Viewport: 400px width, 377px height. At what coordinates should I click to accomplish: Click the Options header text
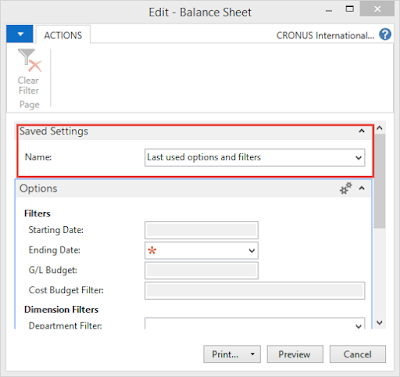pos(38,189)
